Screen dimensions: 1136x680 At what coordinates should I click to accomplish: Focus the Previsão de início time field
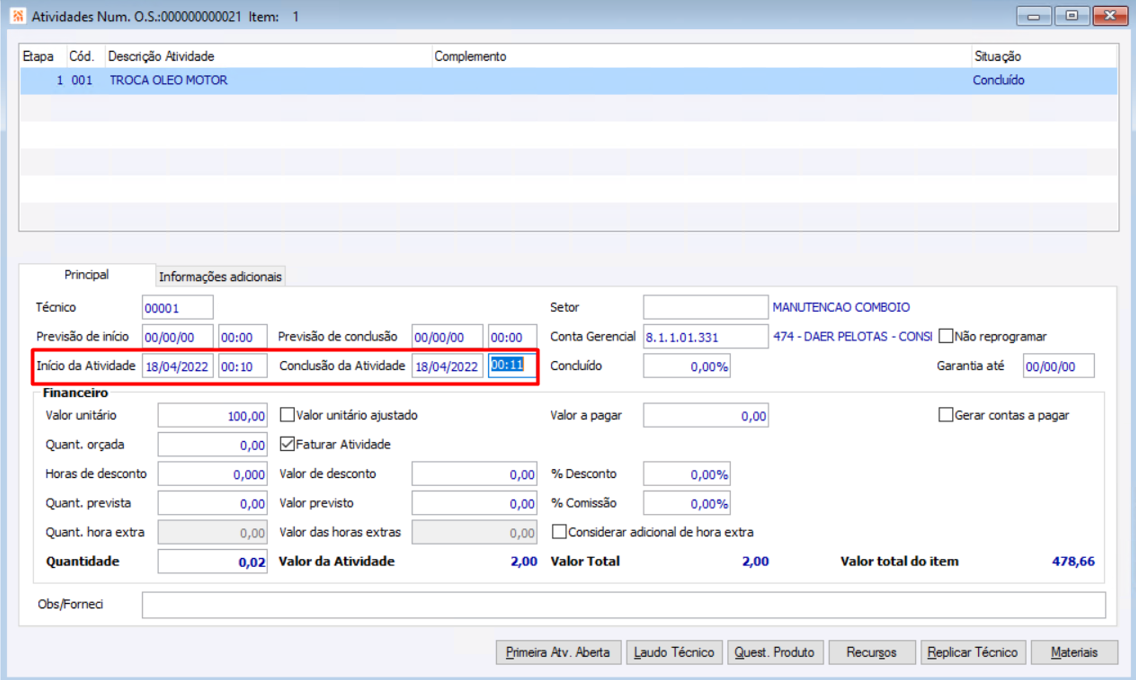[x=243, y=337]
